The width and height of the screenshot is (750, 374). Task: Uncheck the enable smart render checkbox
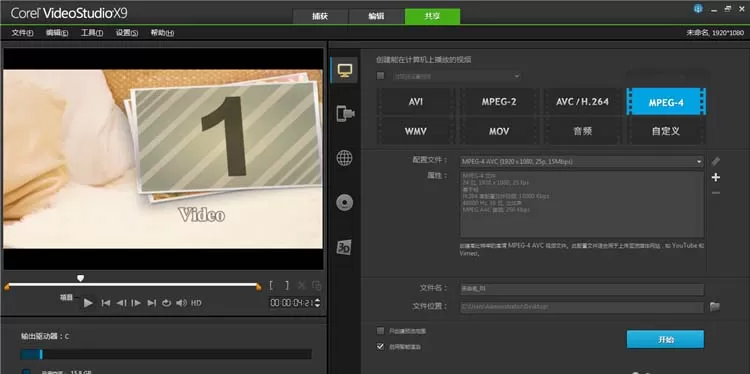pos(381,346)
